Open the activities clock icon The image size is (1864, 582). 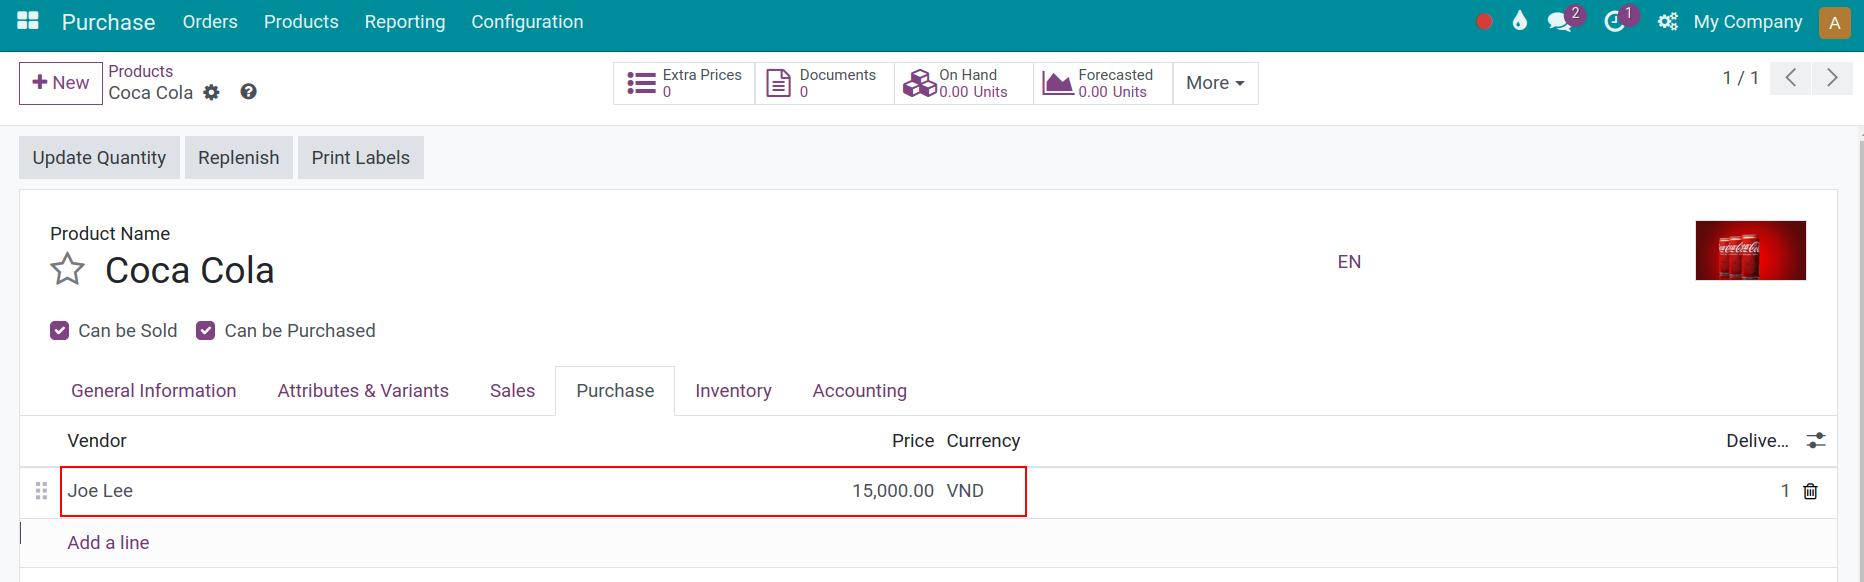tap(1614, 22)
